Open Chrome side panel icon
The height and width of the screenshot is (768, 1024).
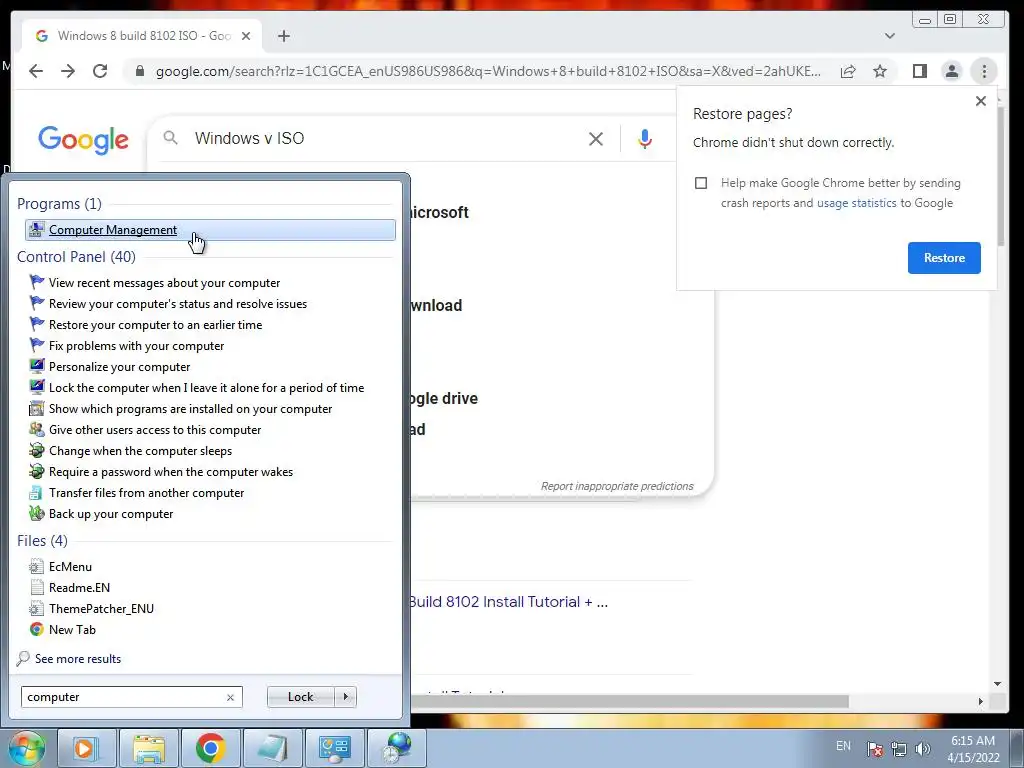click(920, 71)
